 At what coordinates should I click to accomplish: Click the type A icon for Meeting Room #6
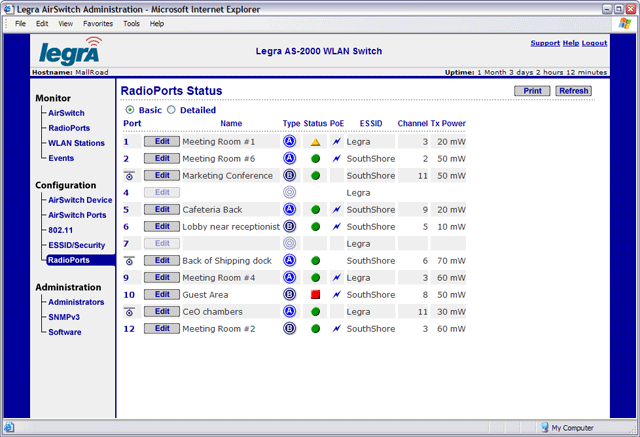pyautogui.click(x=289, y=158)
